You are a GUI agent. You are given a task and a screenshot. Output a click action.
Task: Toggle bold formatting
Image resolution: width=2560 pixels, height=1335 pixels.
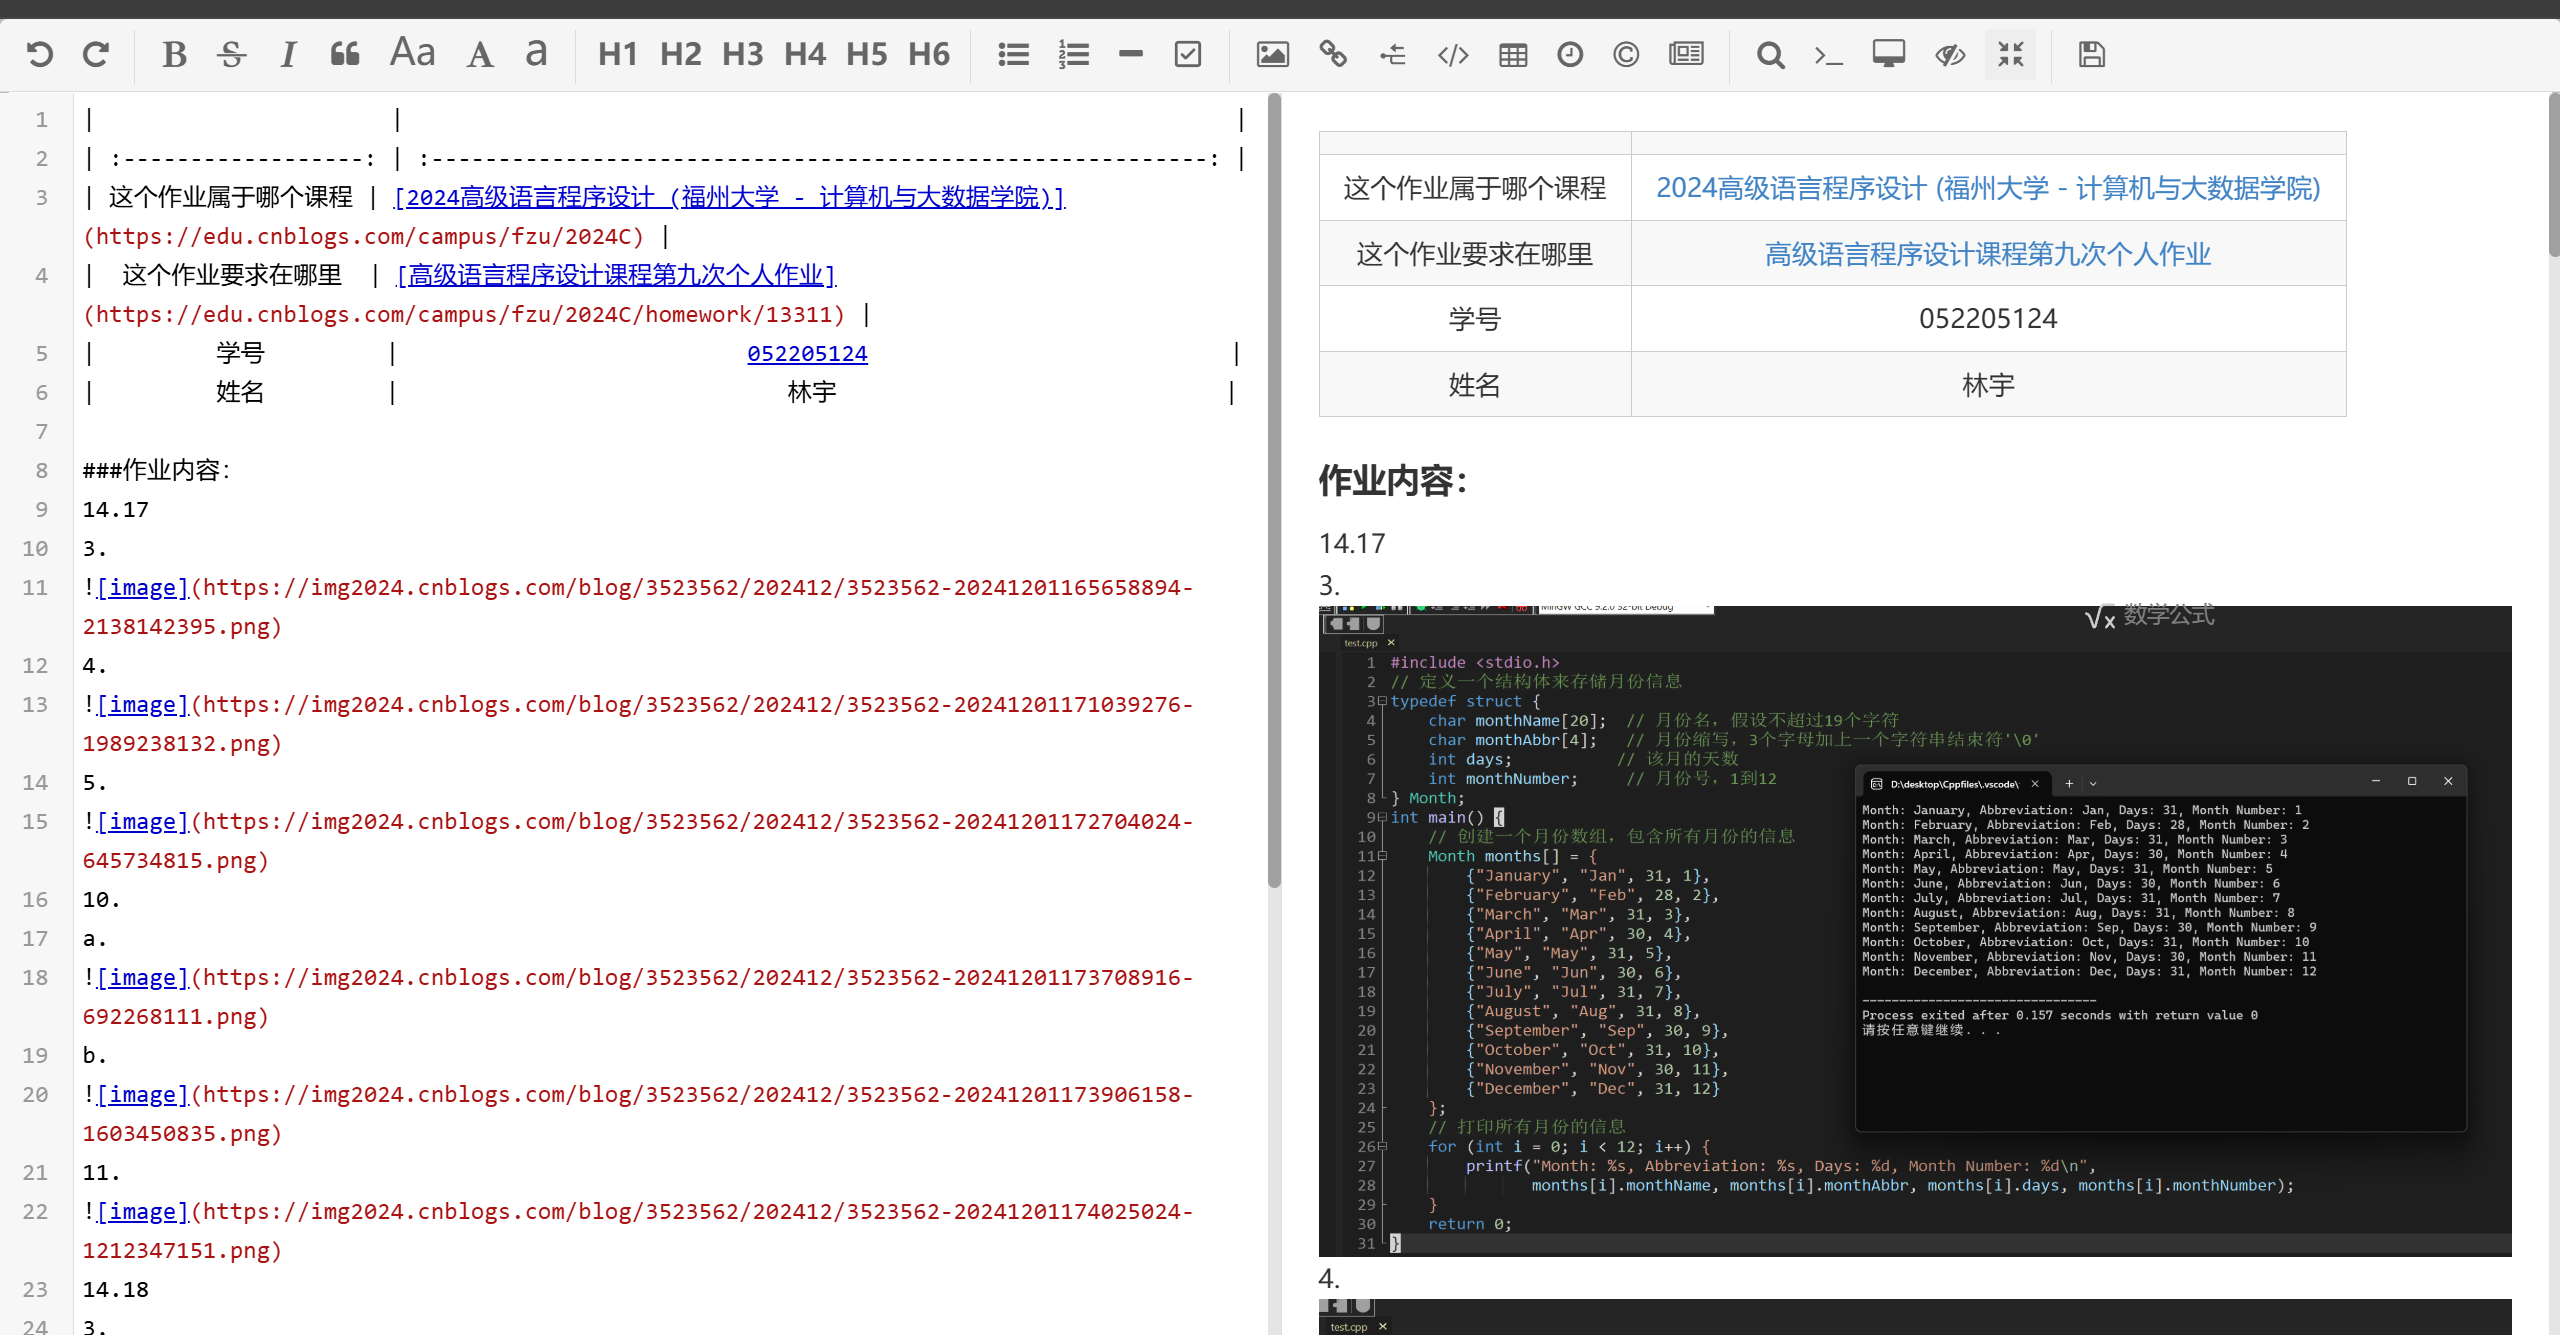tap(174, 54)
